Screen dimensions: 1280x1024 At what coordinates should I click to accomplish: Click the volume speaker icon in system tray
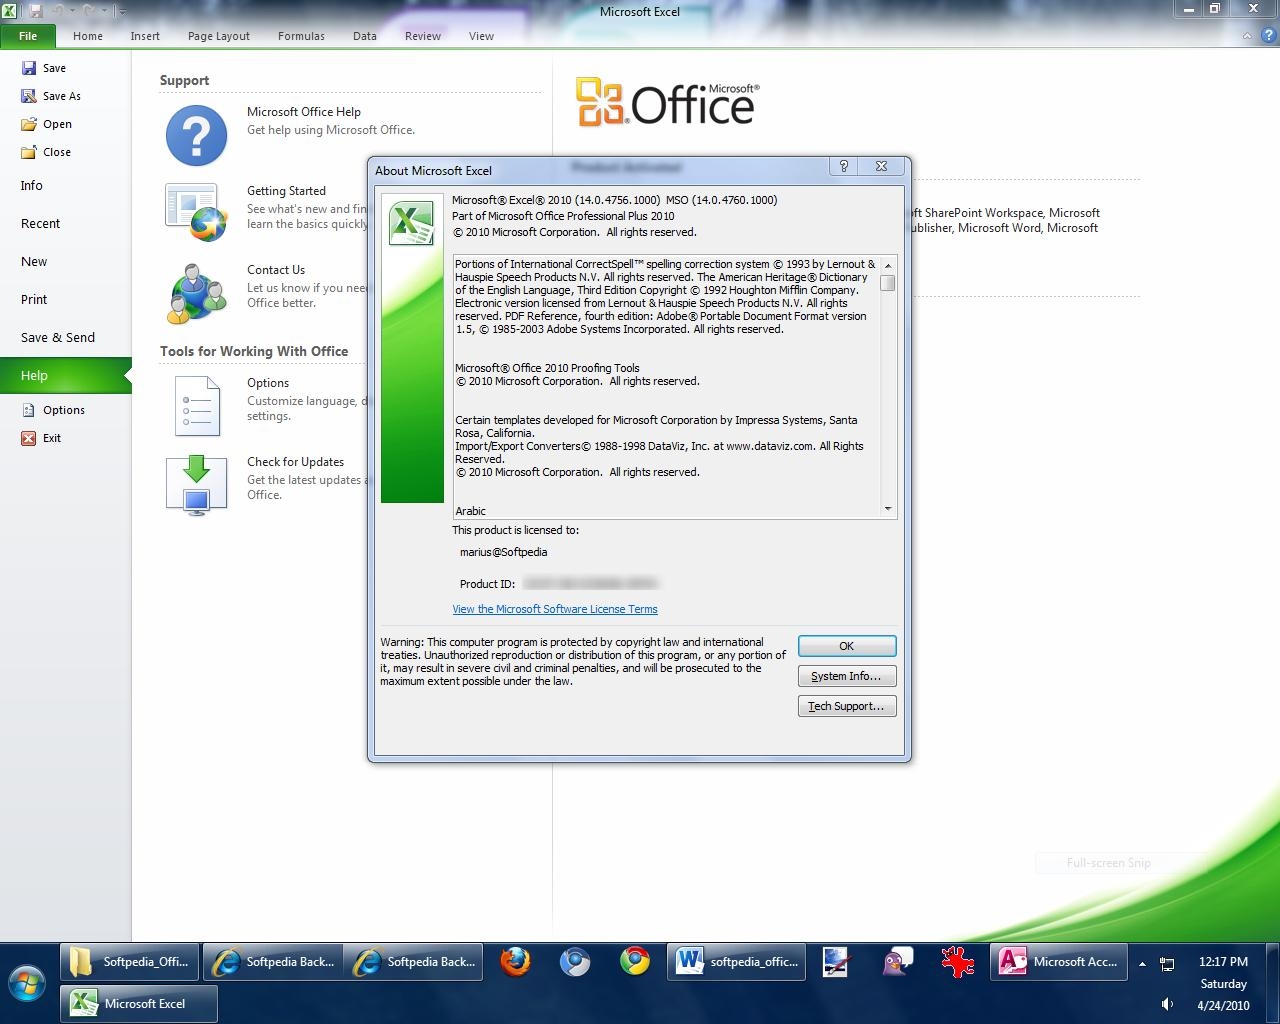1167,1004
